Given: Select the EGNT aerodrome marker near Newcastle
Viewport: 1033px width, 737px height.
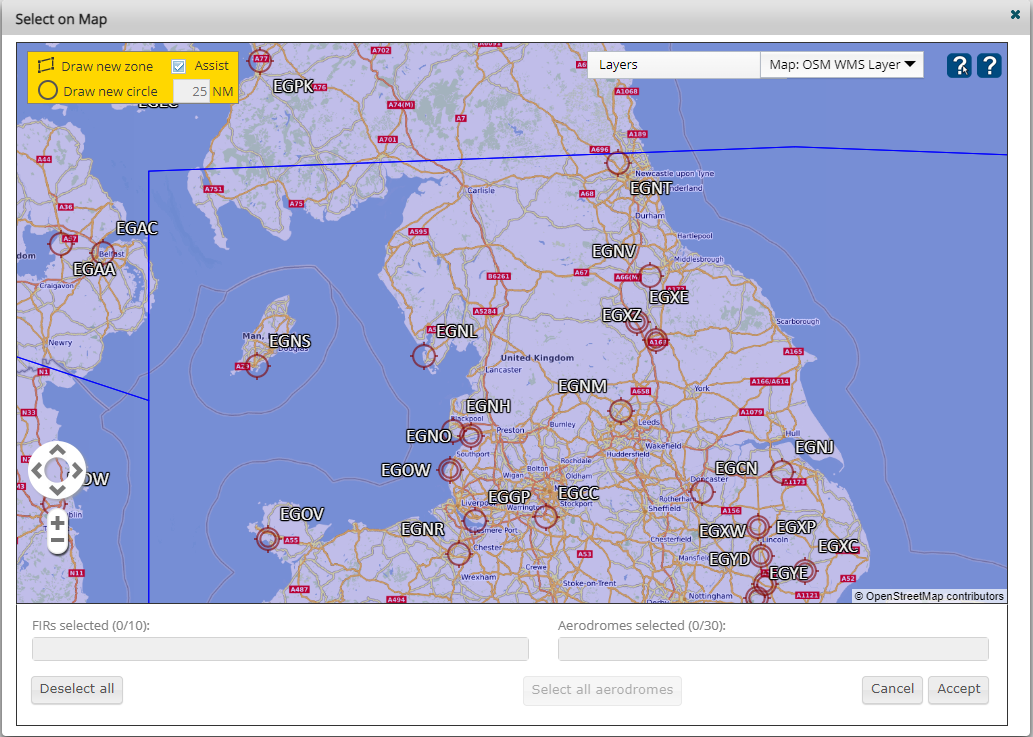Looking at the screenshot, I should click(x=618, y=163).
